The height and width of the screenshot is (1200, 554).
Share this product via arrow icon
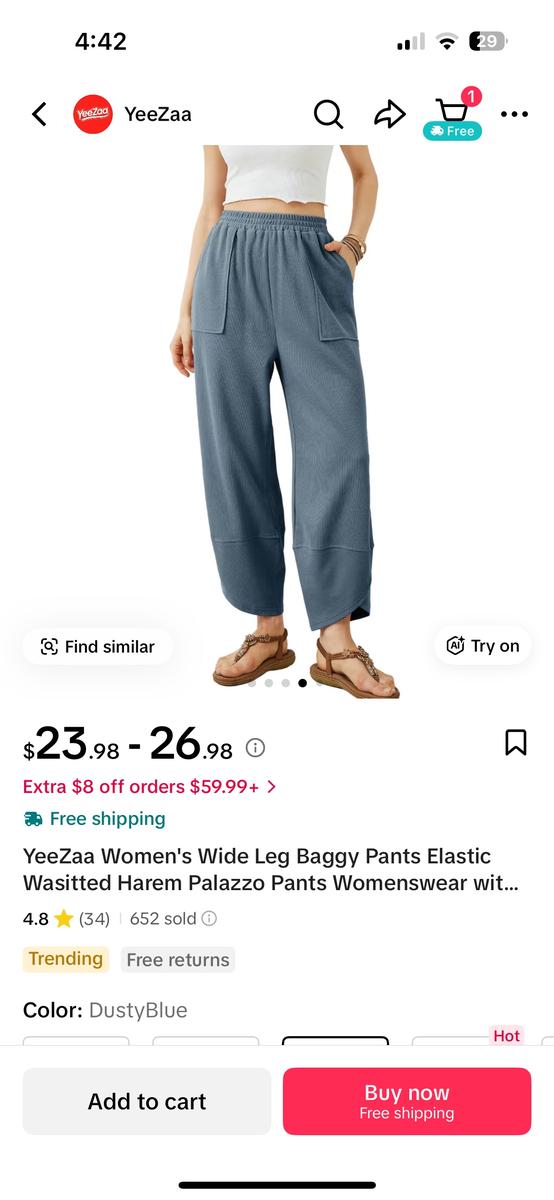tap(389, 114)
